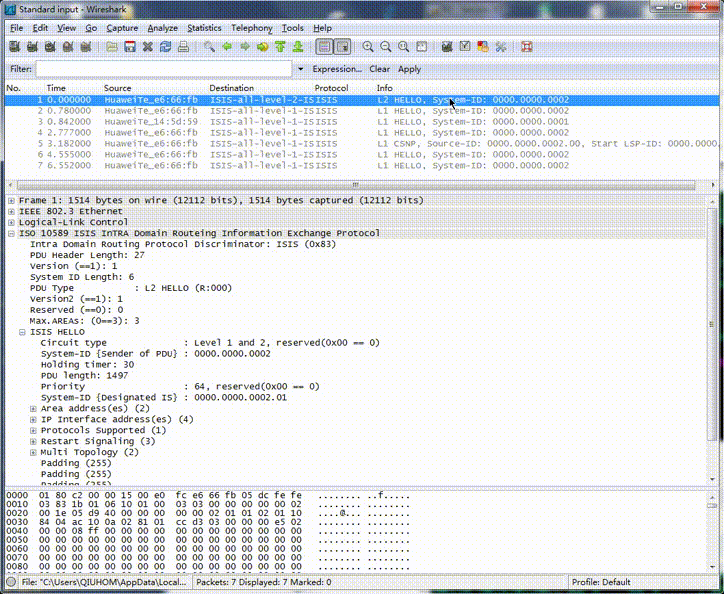Open preferences wrench icon

501,47
